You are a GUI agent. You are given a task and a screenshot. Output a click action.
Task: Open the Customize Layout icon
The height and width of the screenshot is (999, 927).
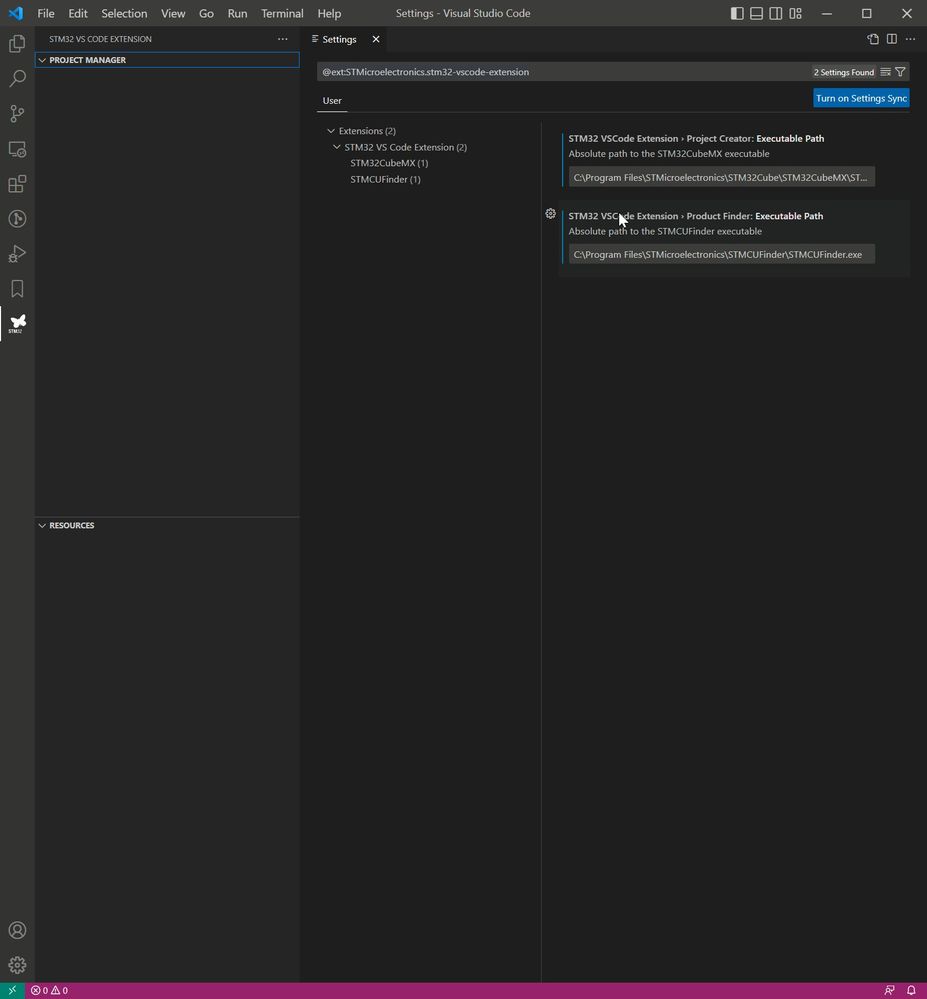pyautogui.click(x=796, y=13)
